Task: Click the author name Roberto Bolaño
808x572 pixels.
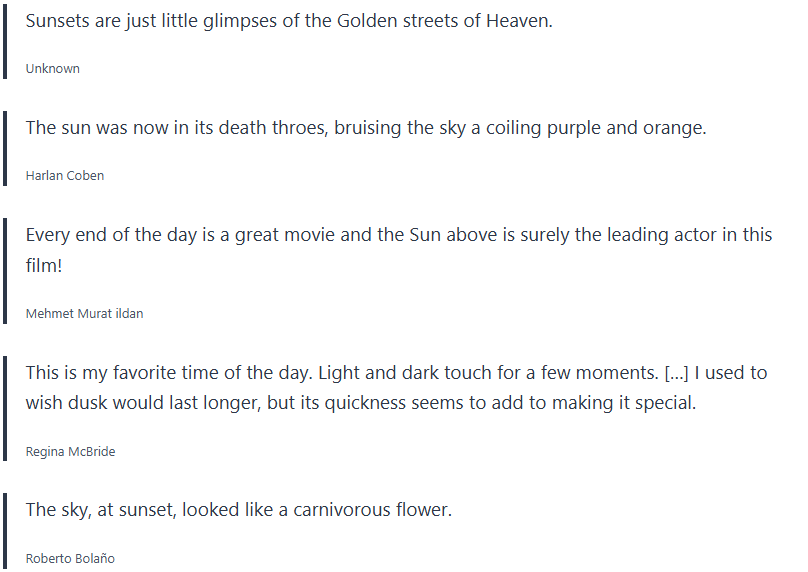Action: (x=70, y=559)
